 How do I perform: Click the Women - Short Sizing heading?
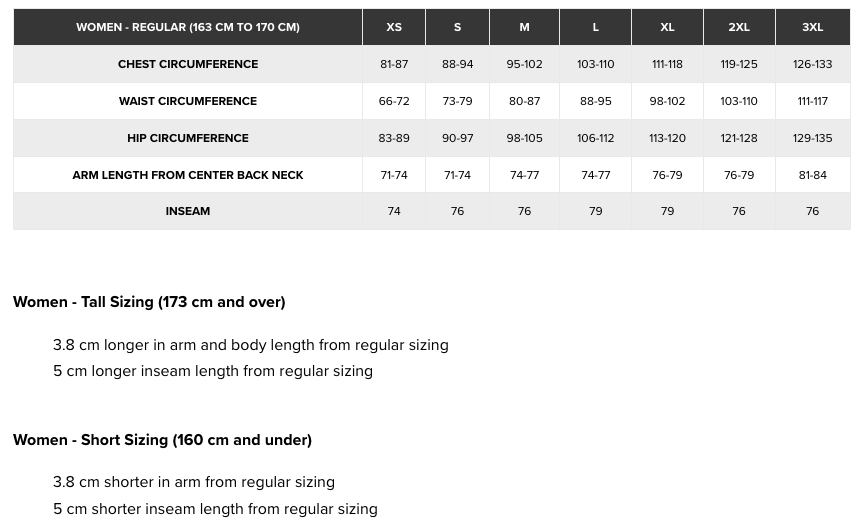(x=162, y=440)
